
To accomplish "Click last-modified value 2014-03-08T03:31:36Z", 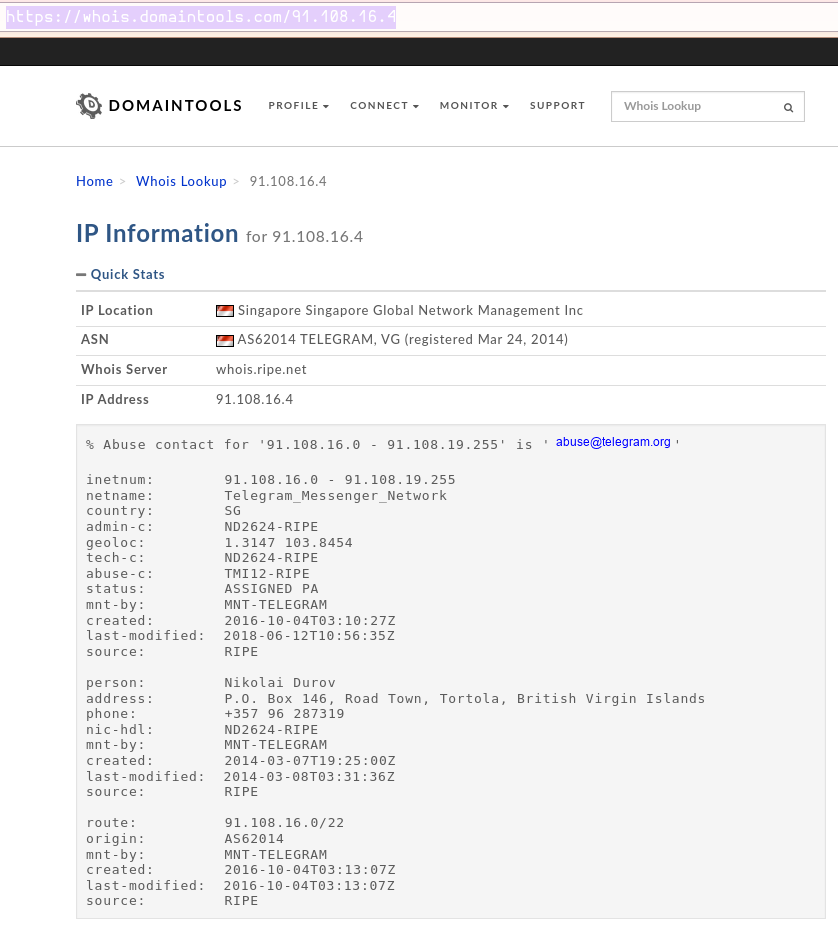I will [310, 777].
